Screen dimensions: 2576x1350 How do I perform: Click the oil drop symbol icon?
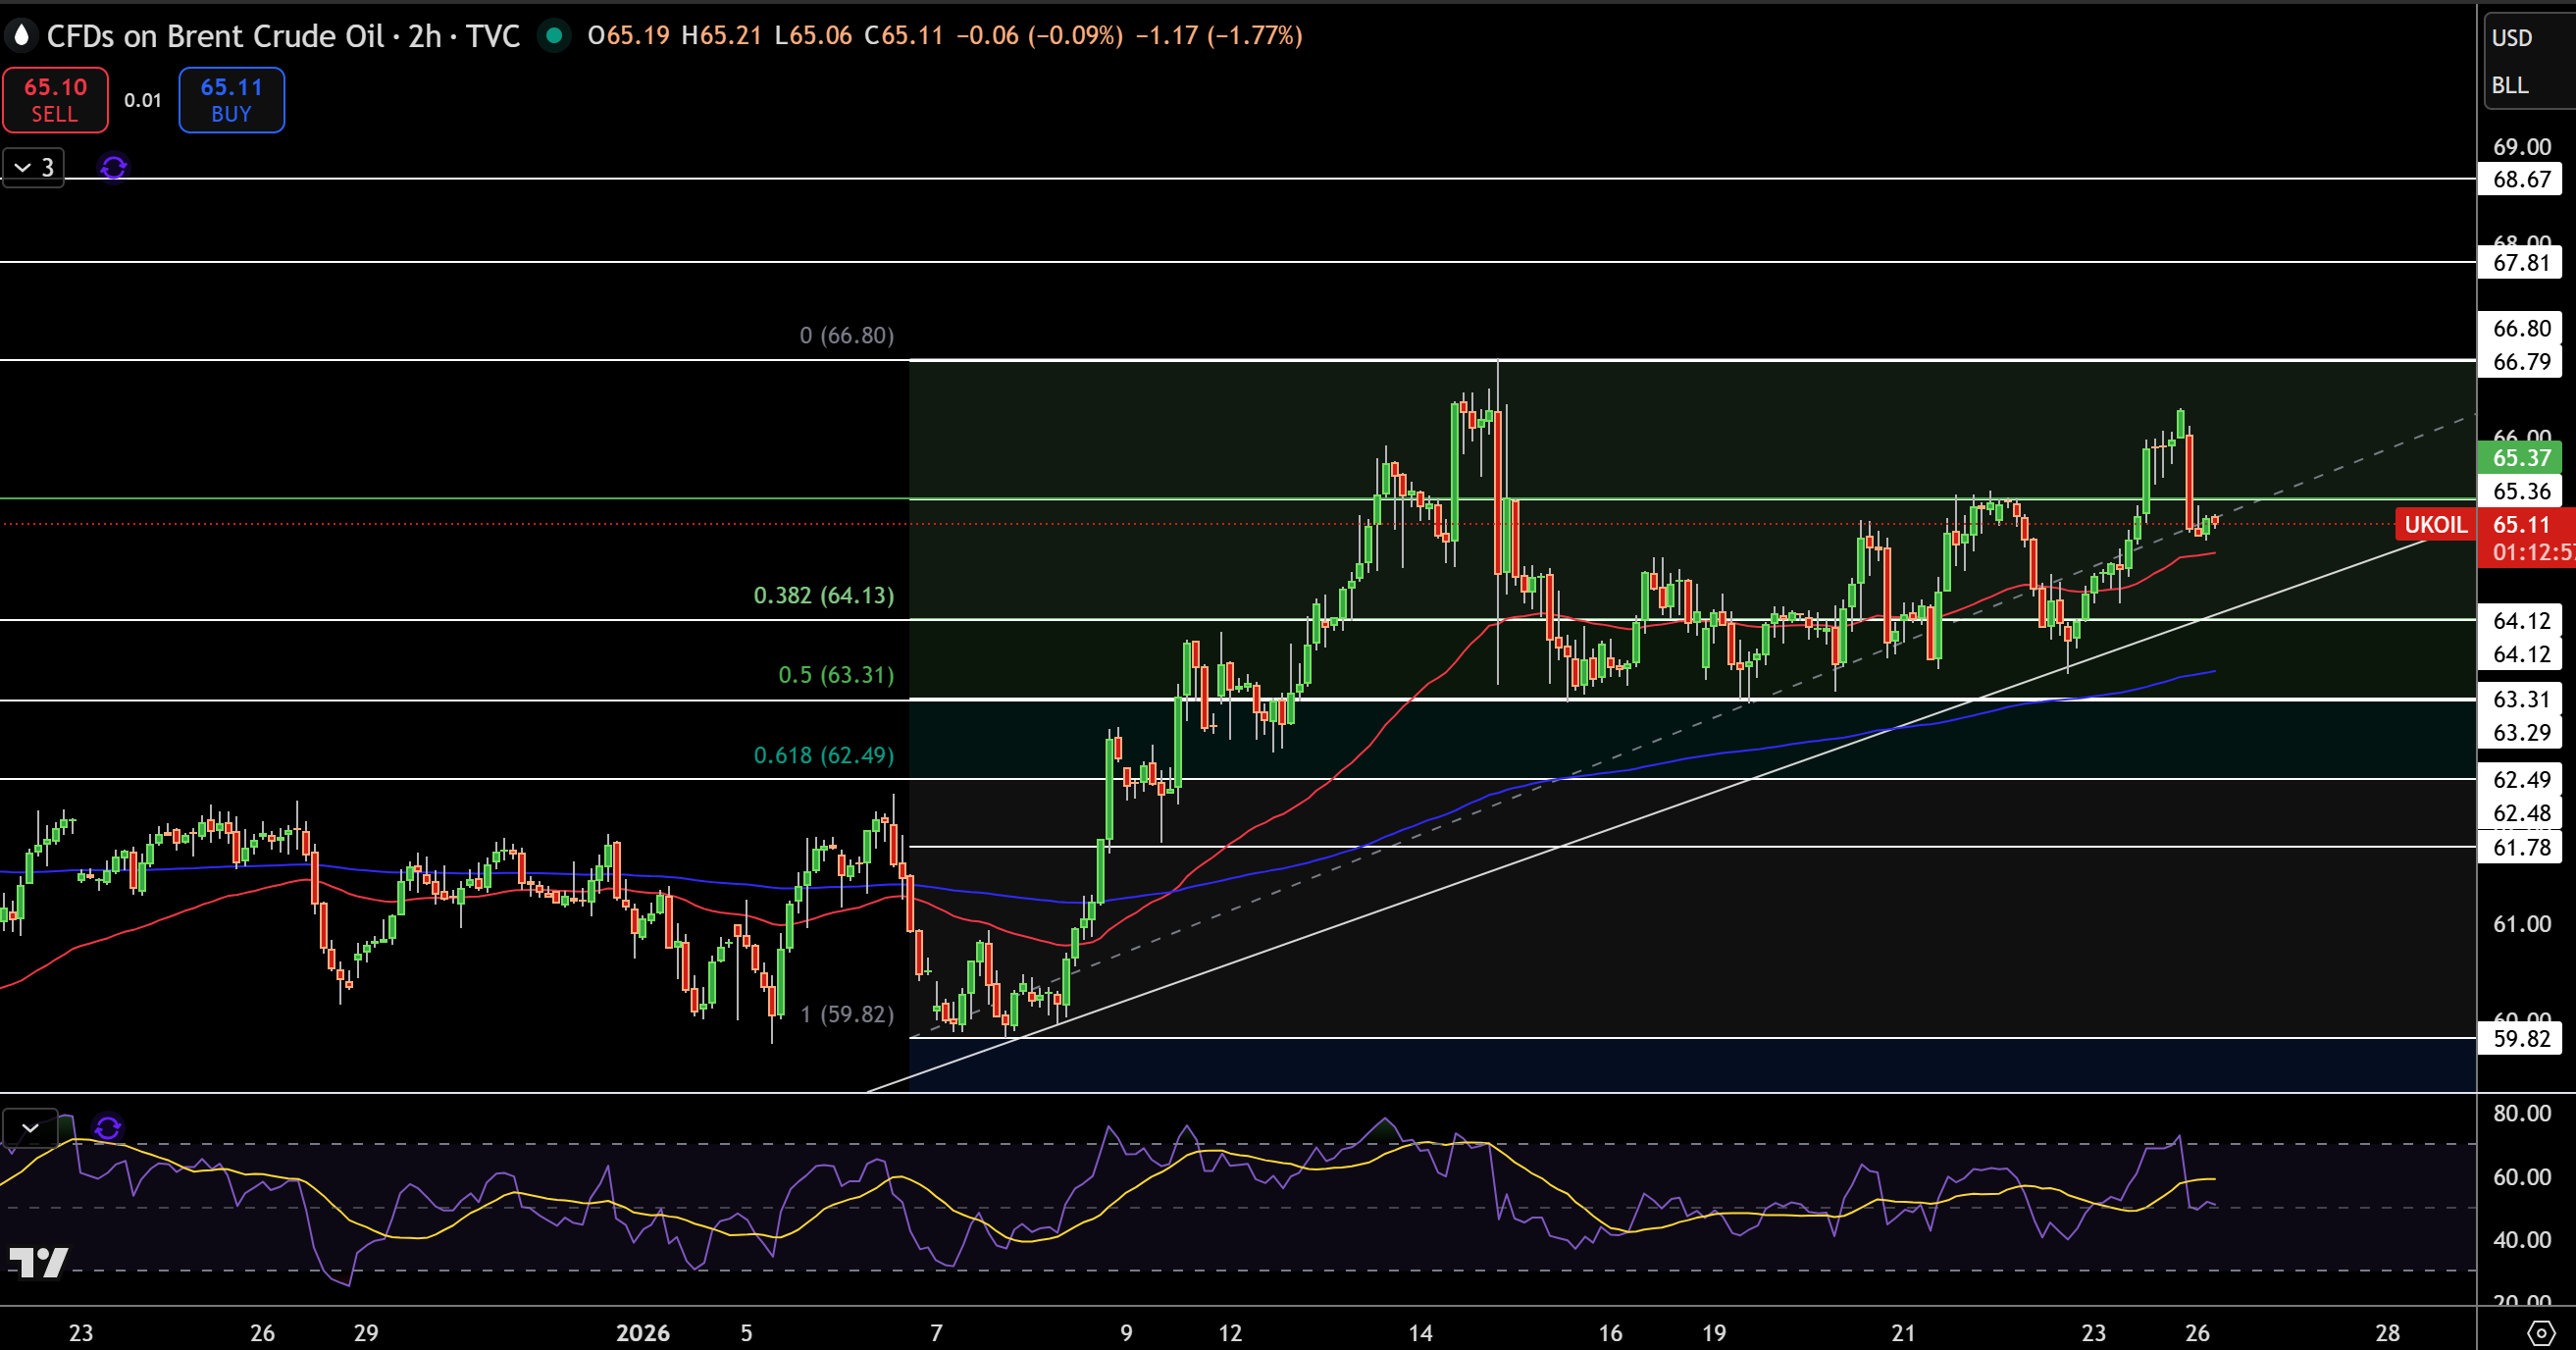(x=20, y=36)
